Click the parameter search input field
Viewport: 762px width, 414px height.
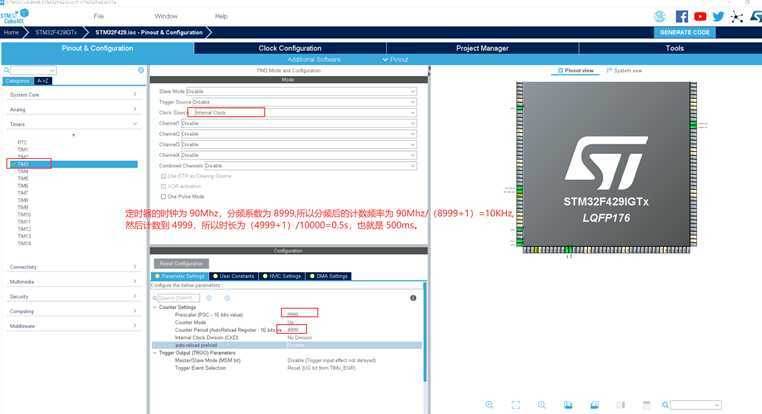coord(179,298)
